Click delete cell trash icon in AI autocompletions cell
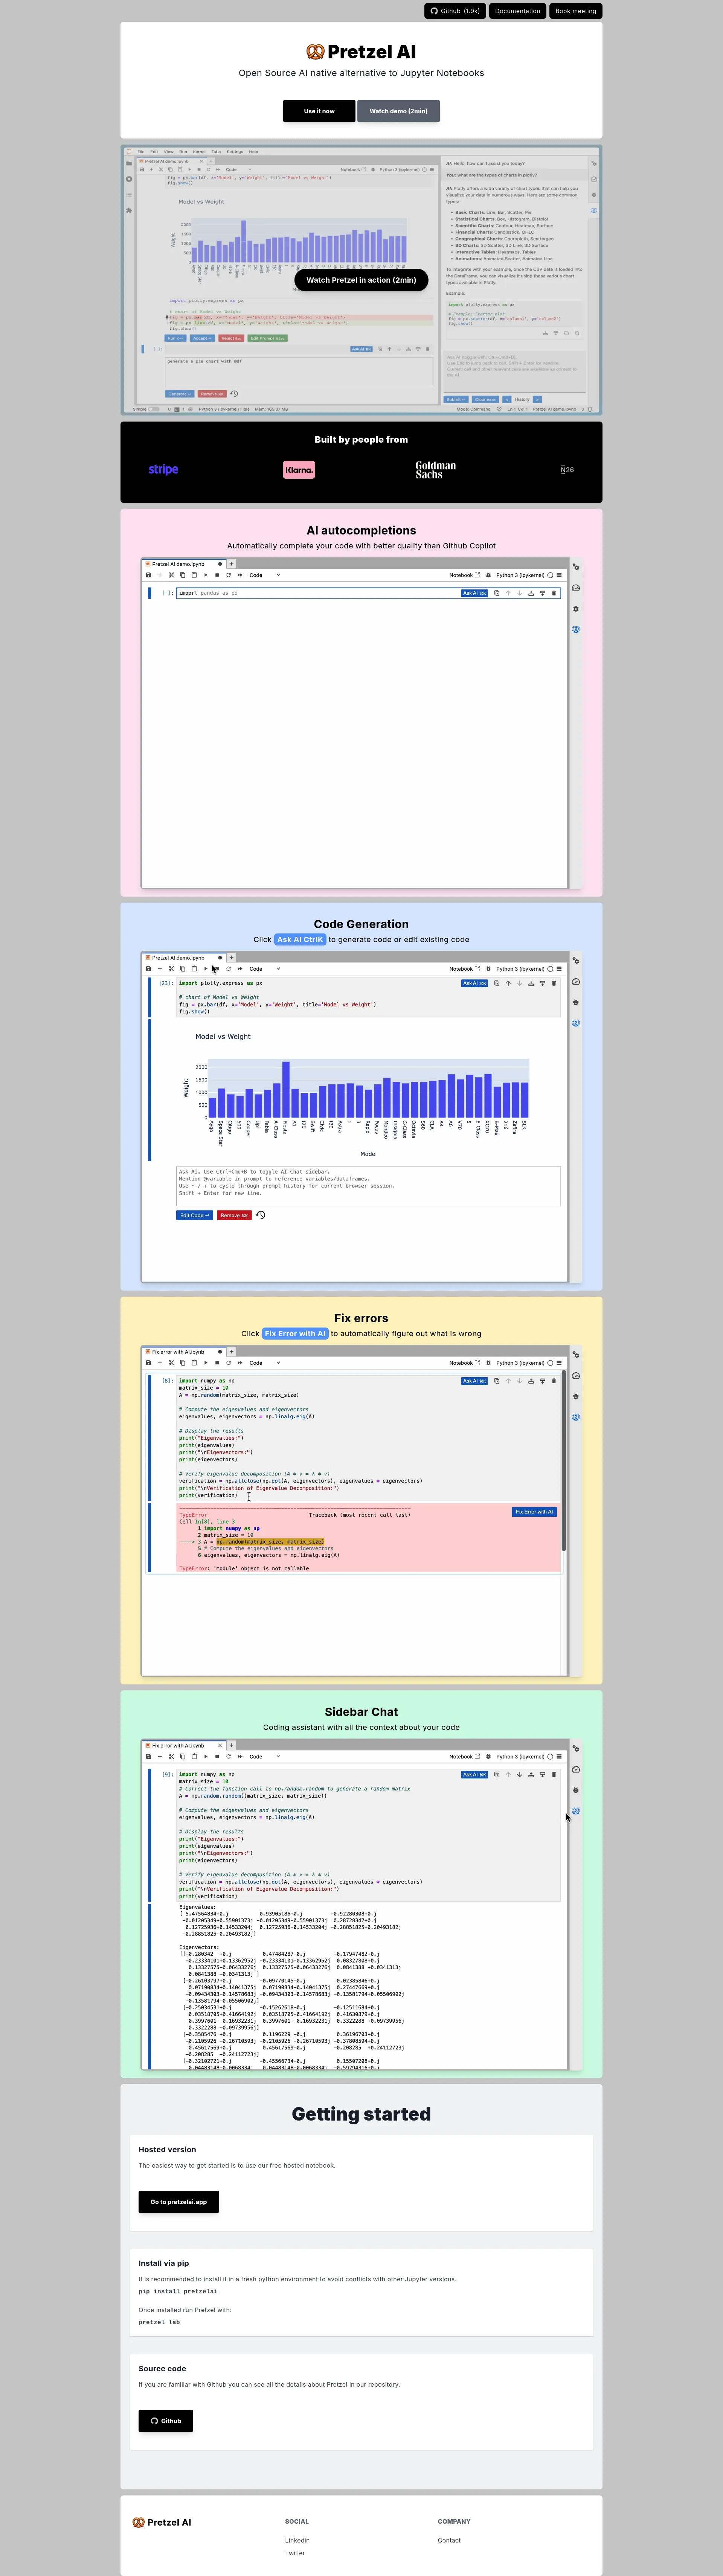 (554, 593)
